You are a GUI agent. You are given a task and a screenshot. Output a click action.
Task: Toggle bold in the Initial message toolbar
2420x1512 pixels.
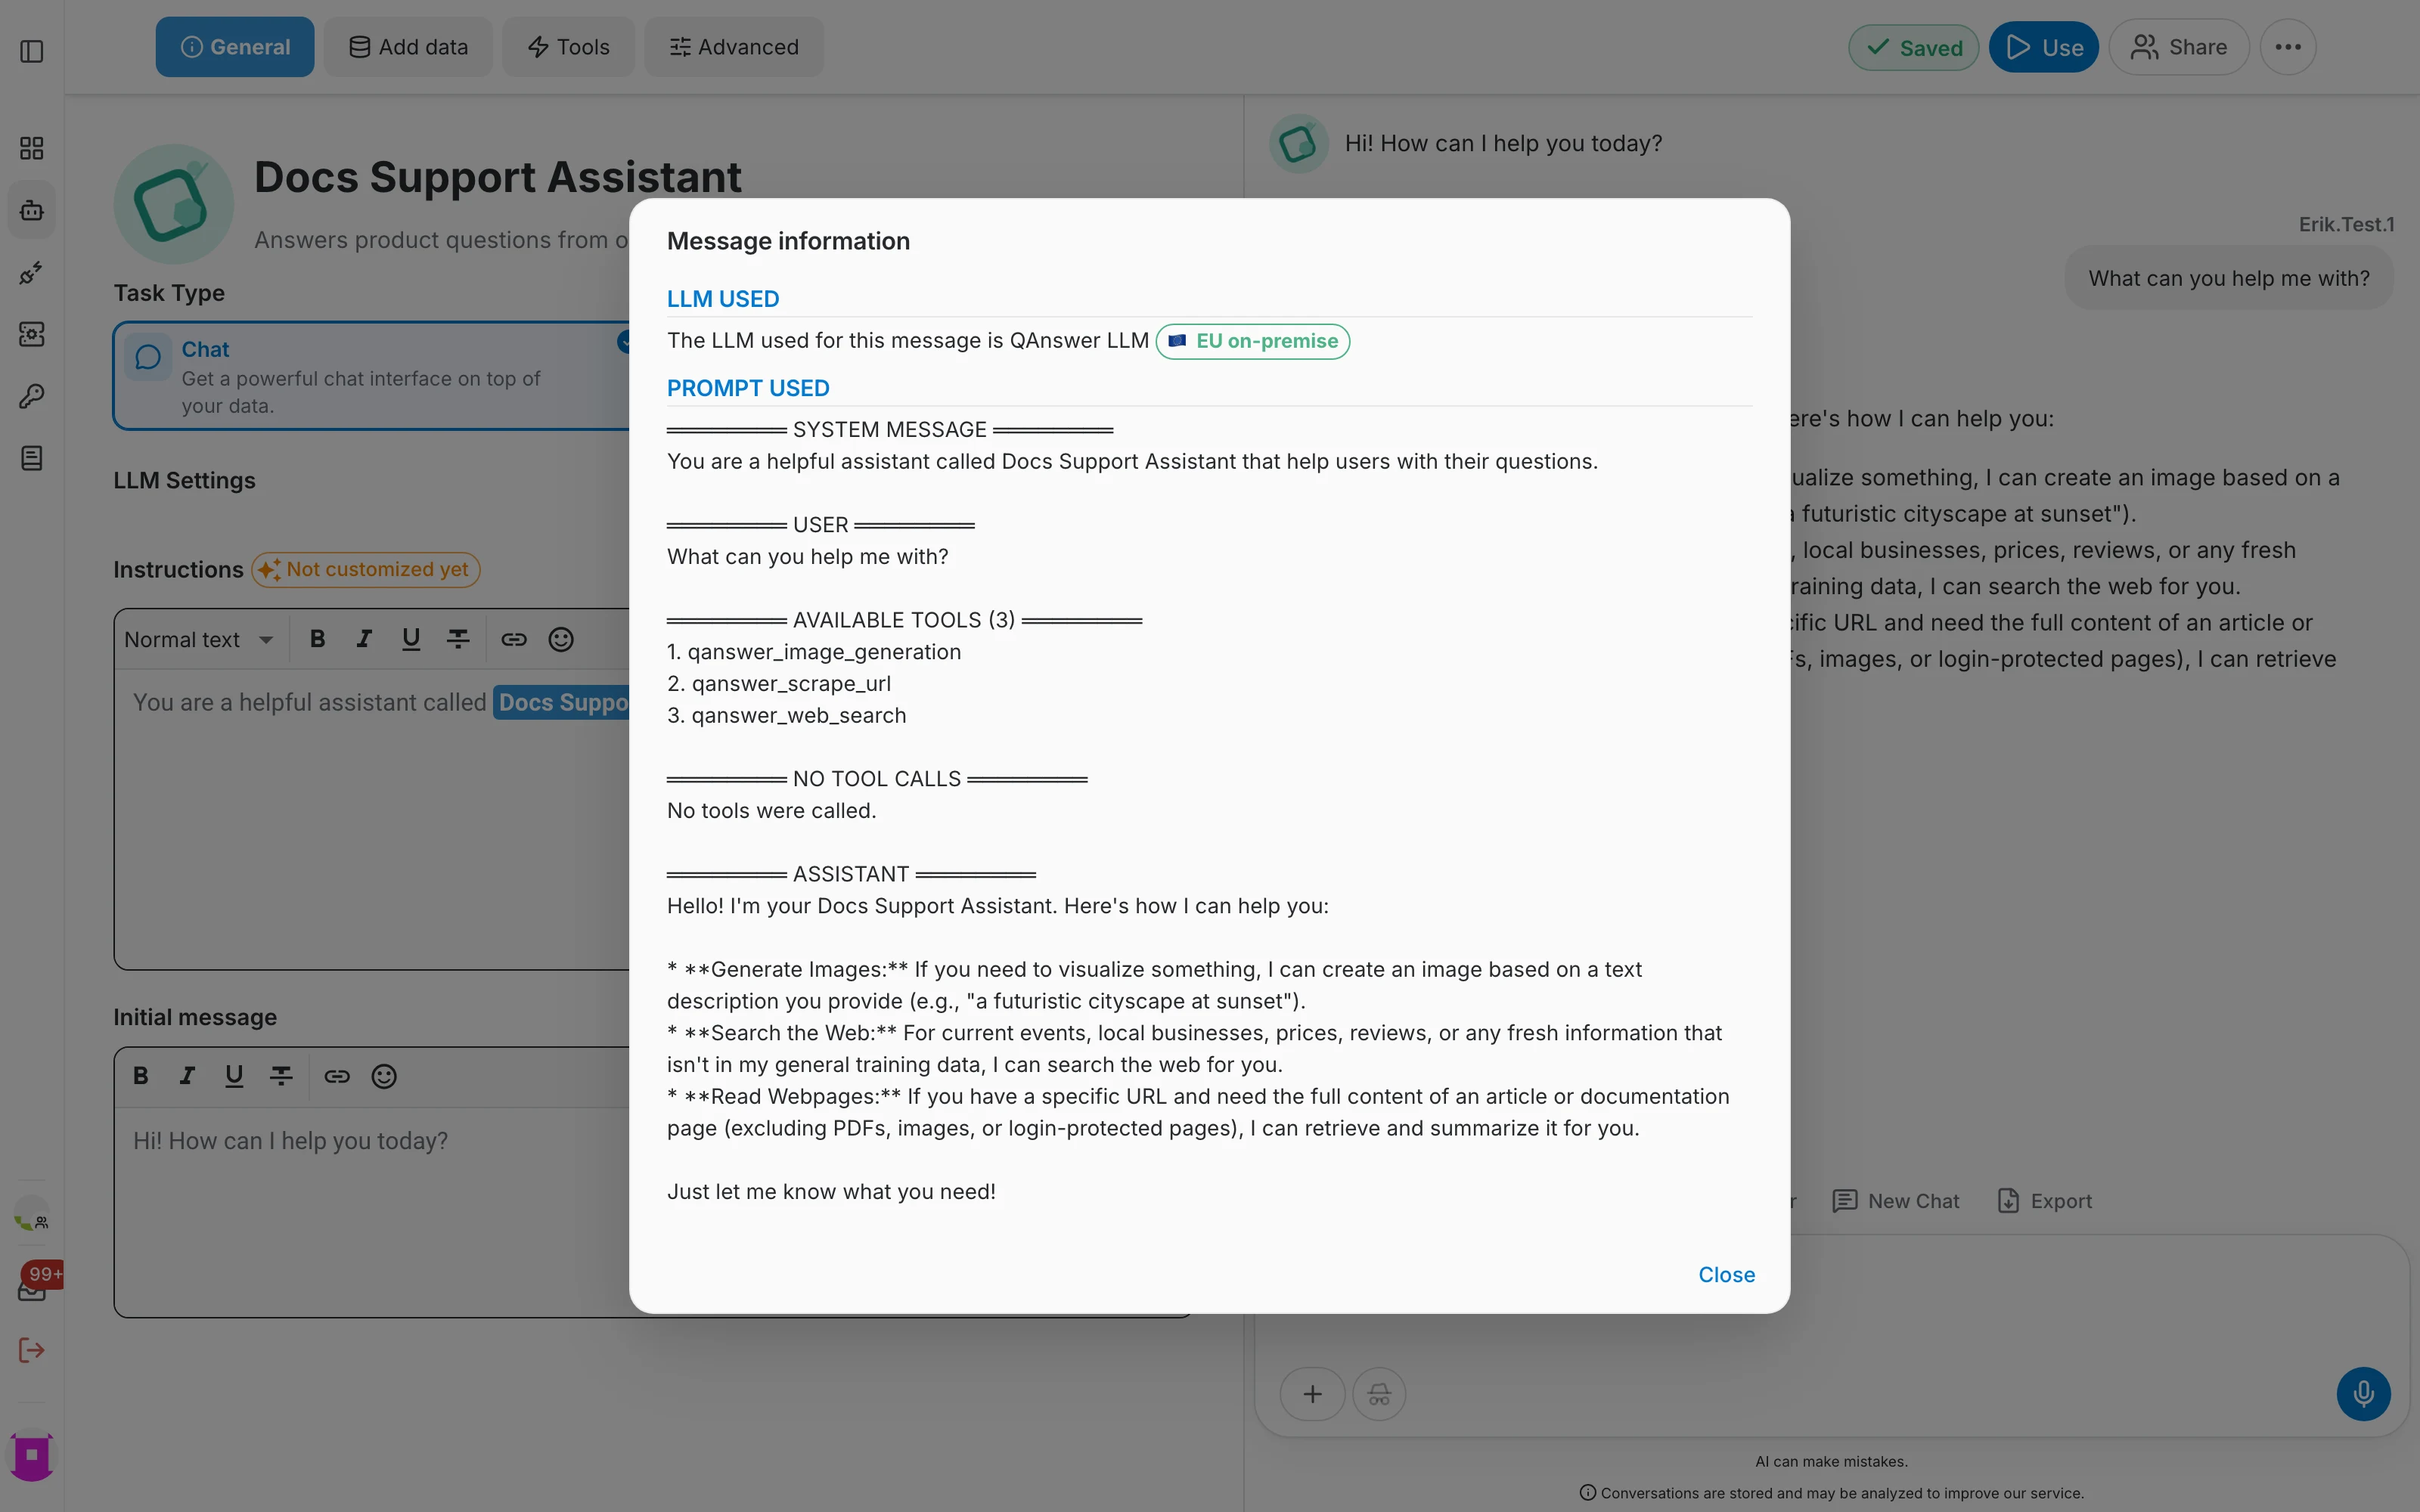(141, 1076)
